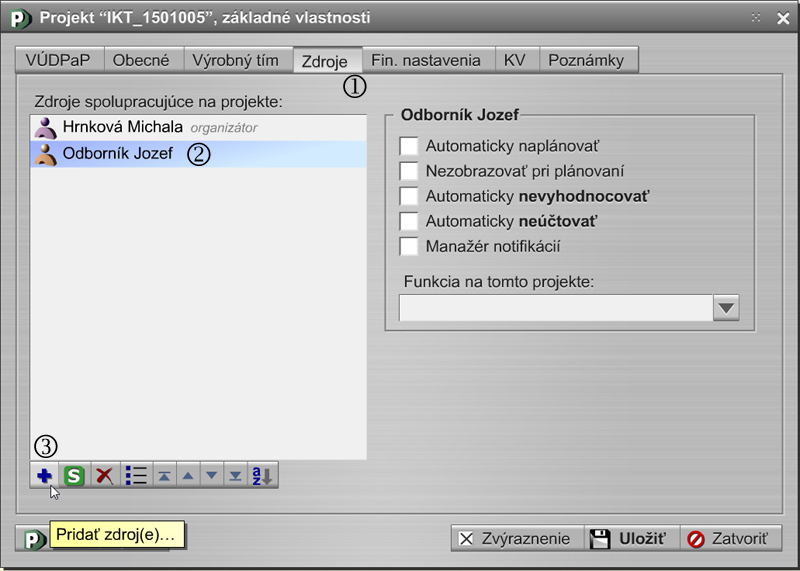This screenshot has width=800, height=571.
Task: Enable Automaticky naplánovať checkbox
Action: (408, 146)
